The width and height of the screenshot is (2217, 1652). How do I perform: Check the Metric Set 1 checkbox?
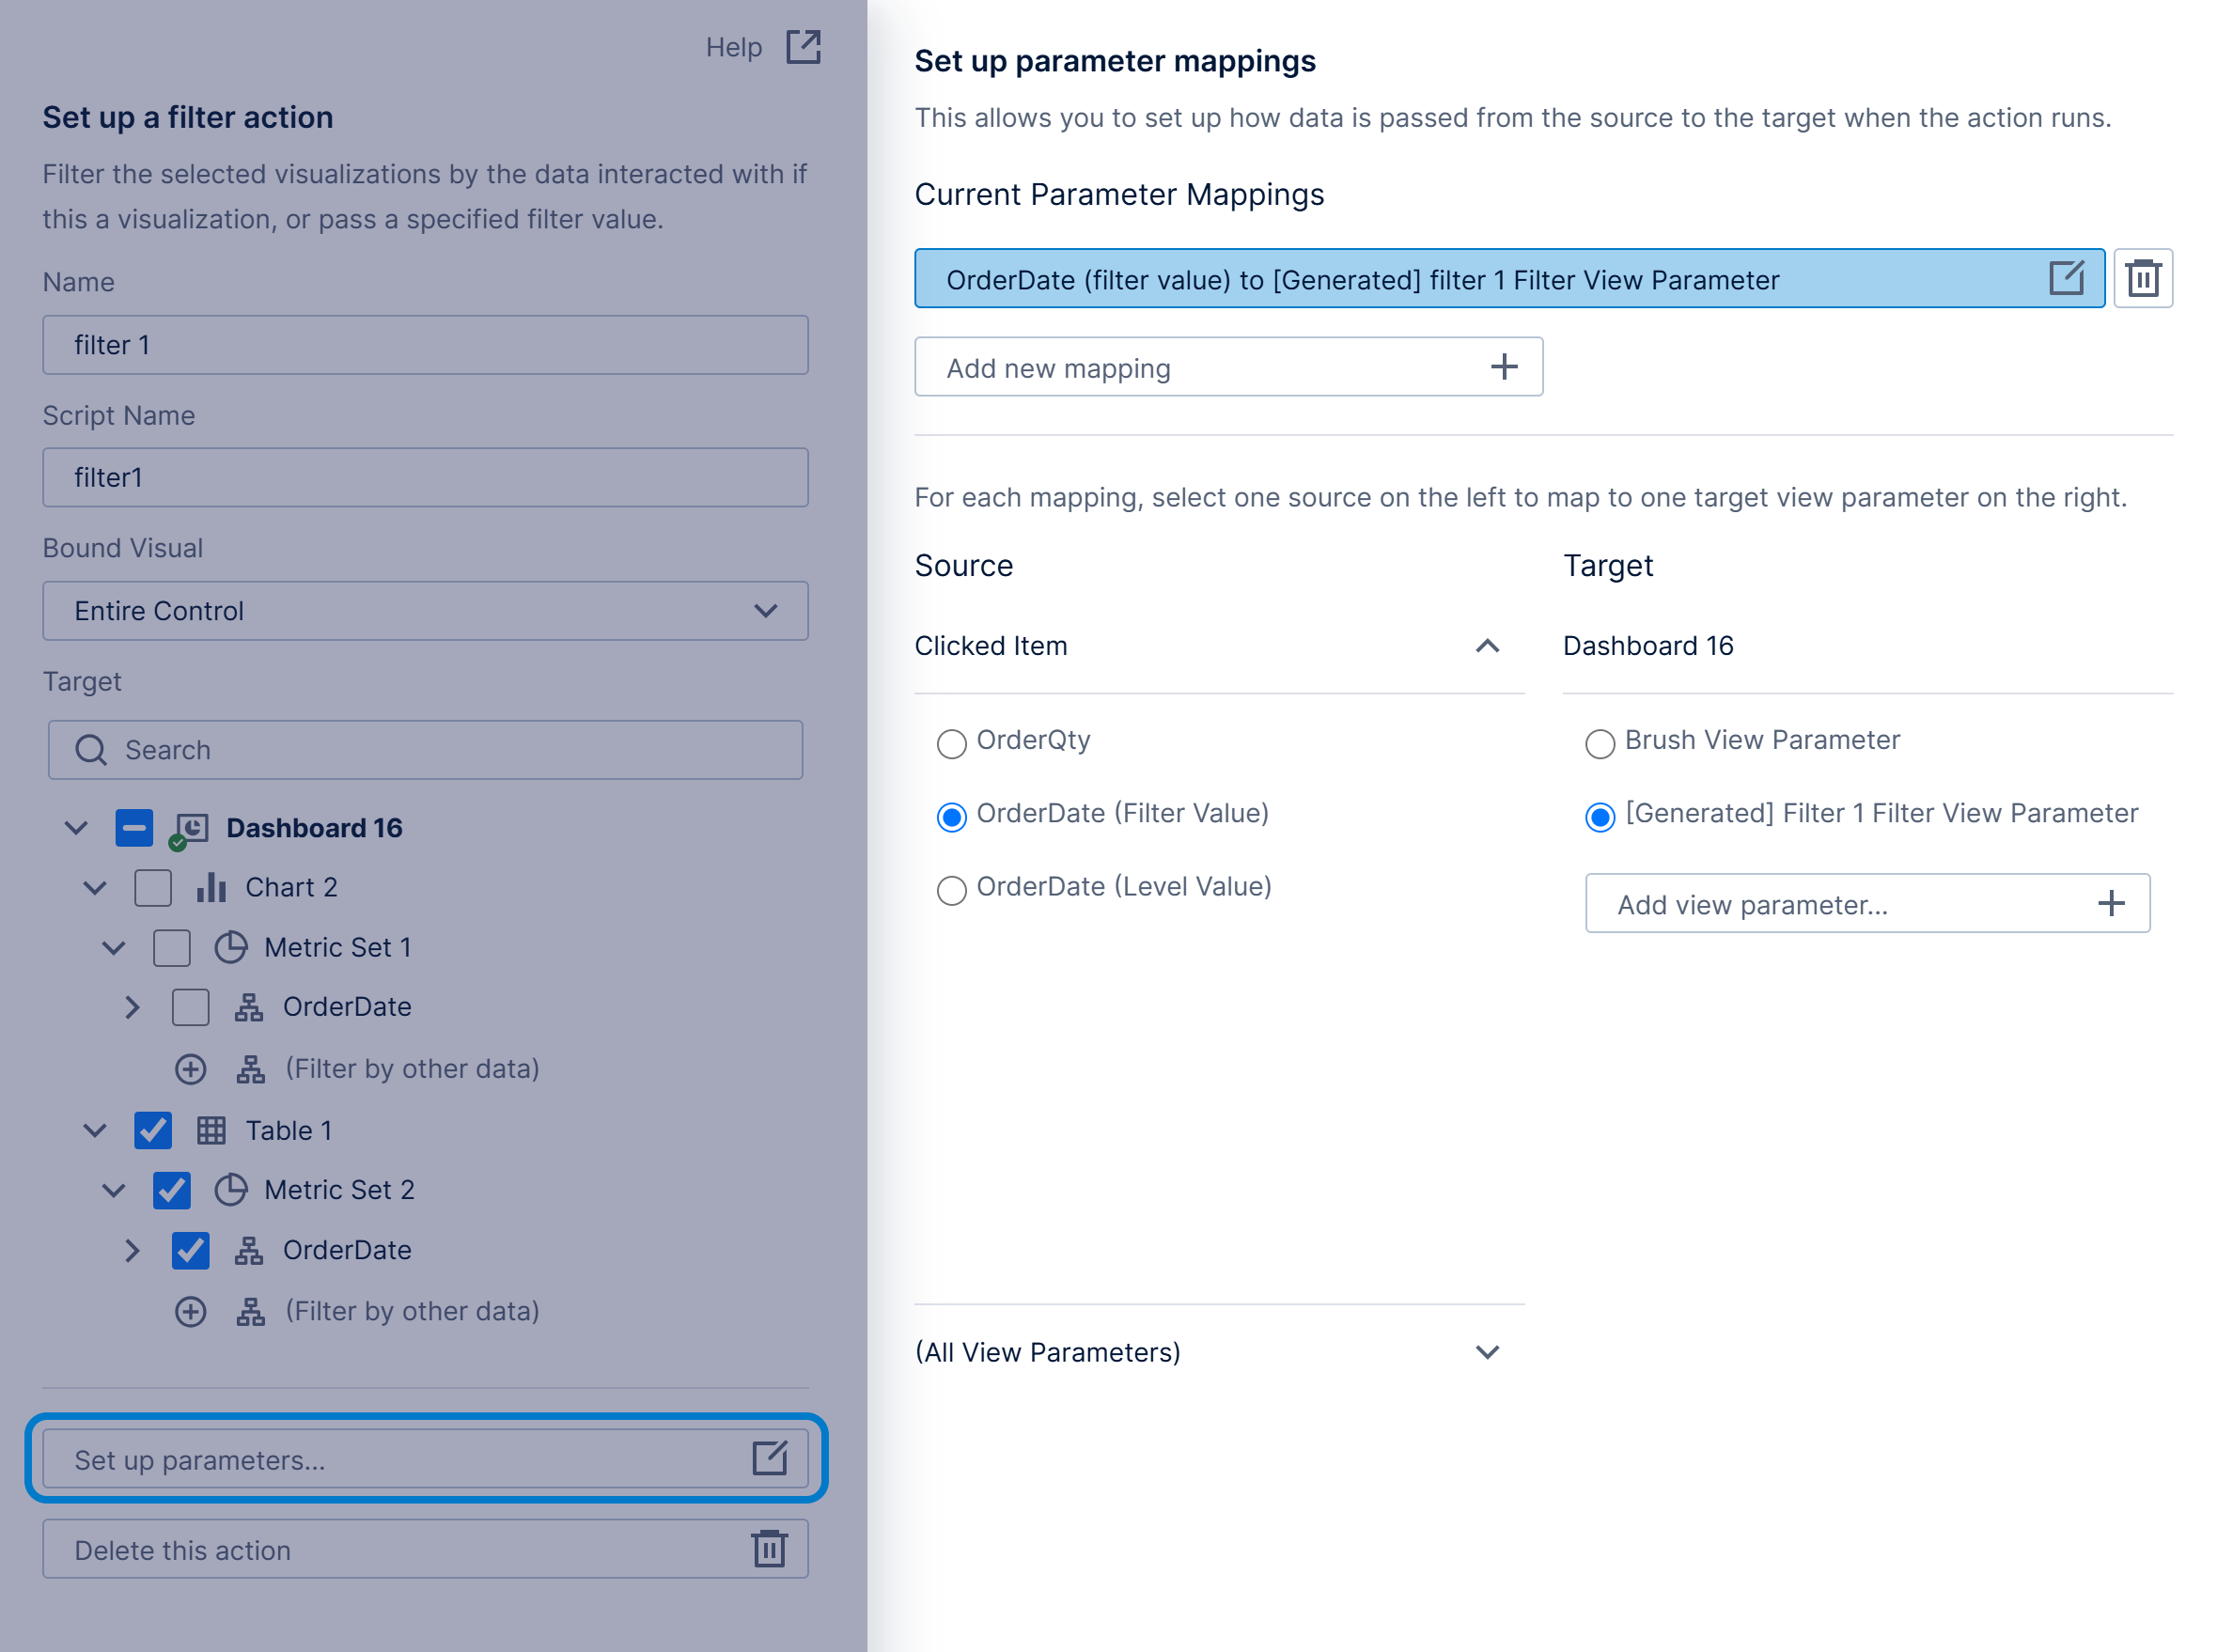pos(171,947)
